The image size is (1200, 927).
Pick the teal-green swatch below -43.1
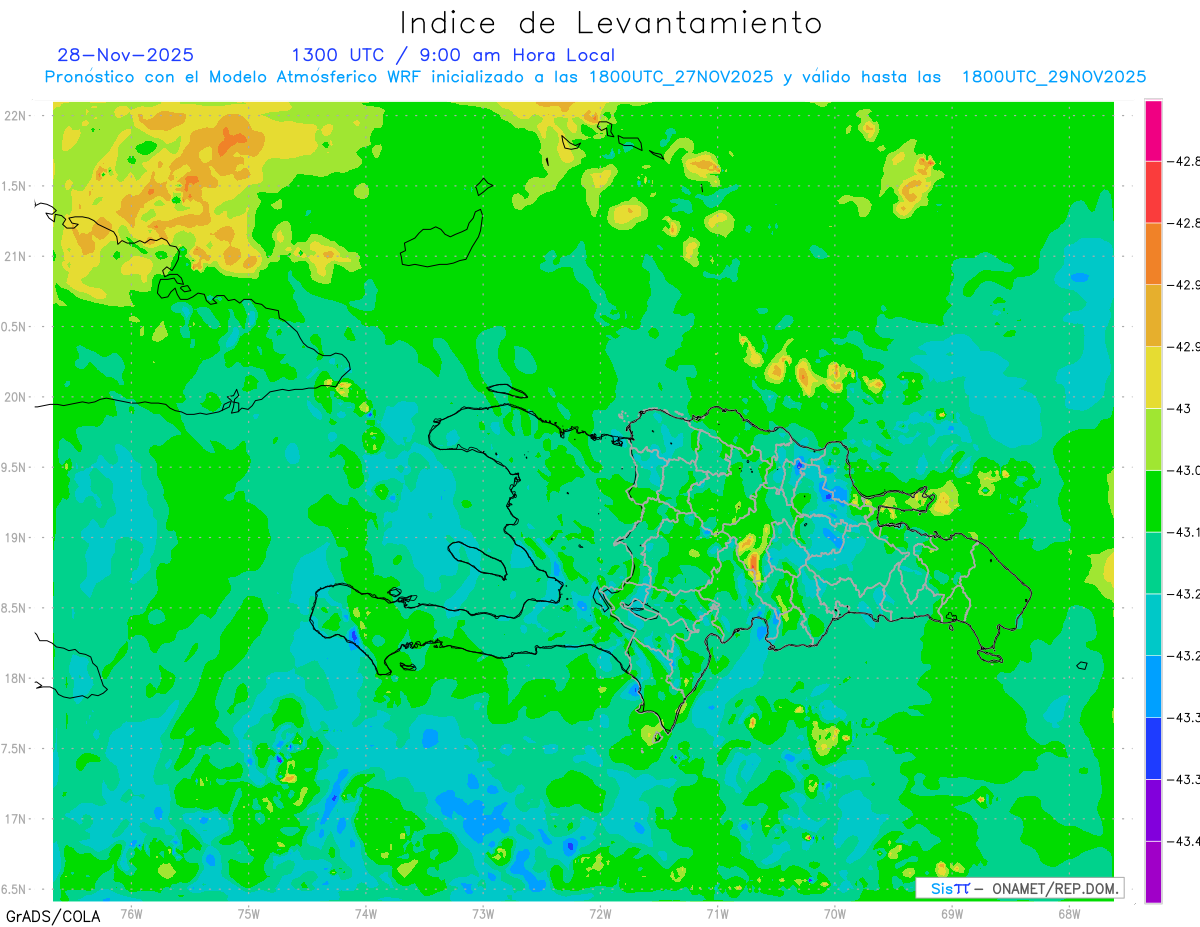click(x=1153, y=563)
